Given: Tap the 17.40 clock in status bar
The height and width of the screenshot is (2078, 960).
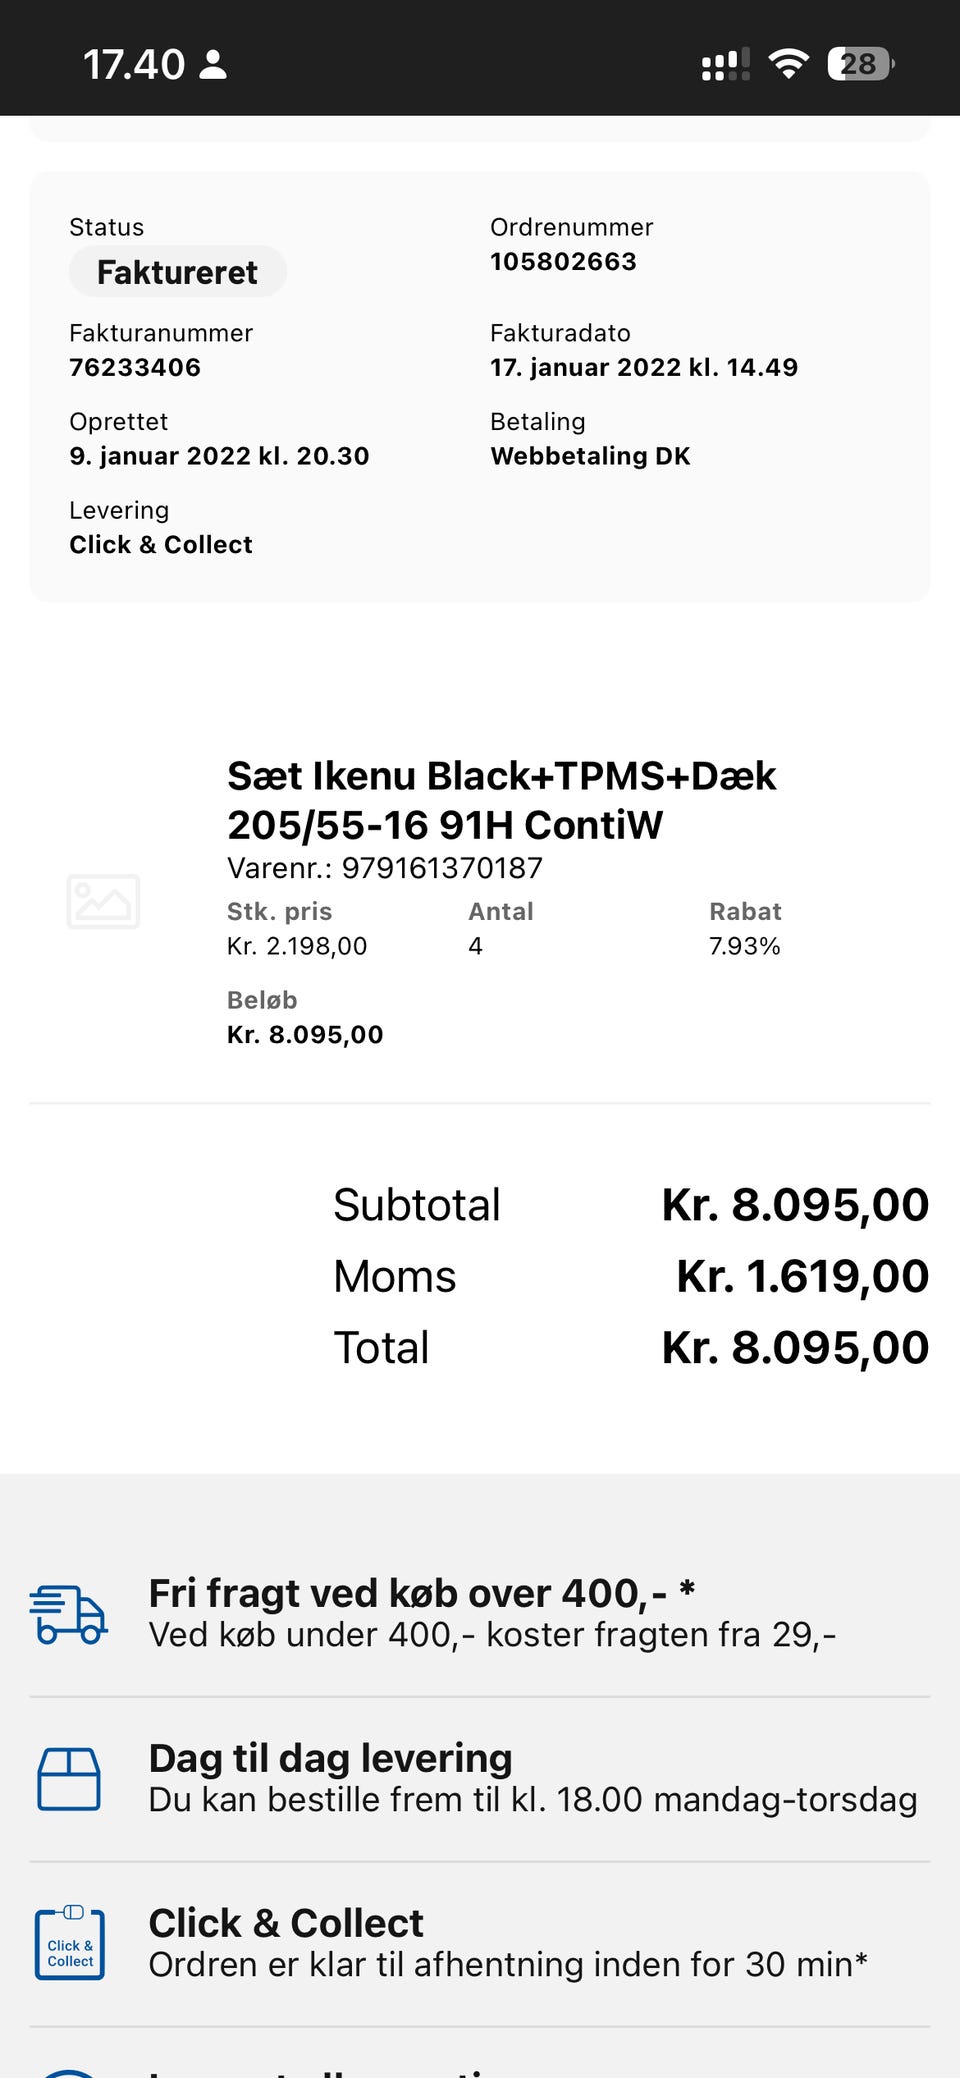Looking at the screenshot, I should (133, 65).
